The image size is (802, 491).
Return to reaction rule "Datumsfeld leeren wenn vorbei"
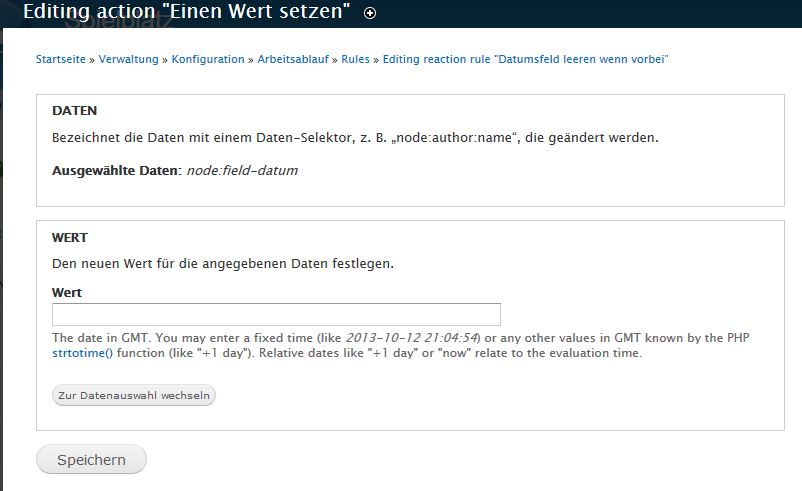tap(525, 59)
